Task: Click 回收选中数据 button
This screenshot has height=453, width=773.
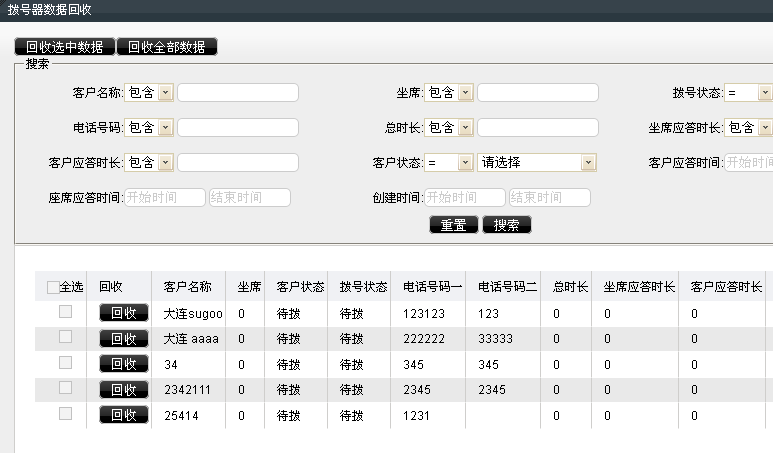Action: pyautogui.click(x=65, y=47)
